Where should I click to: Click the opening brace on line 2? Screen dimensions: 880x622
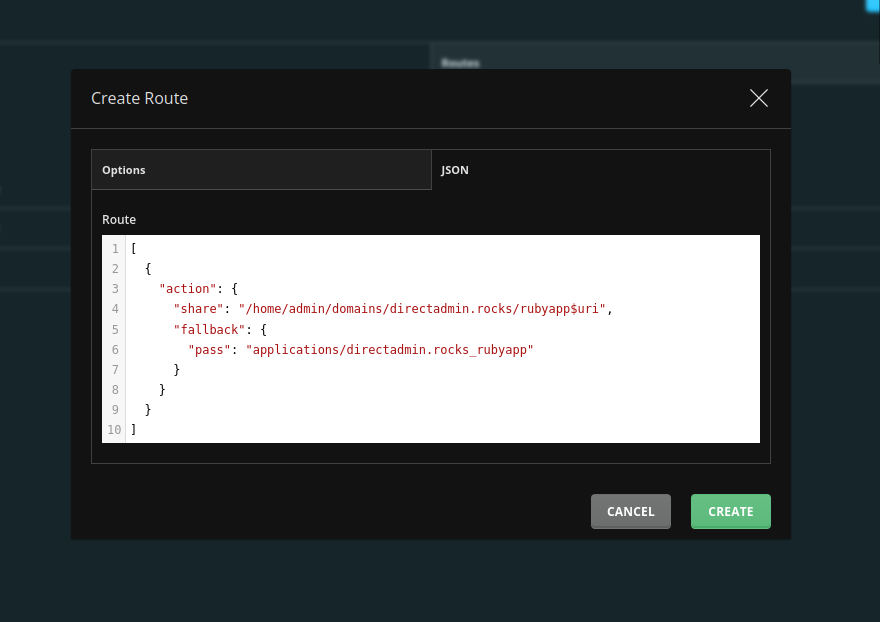[147, 268]
